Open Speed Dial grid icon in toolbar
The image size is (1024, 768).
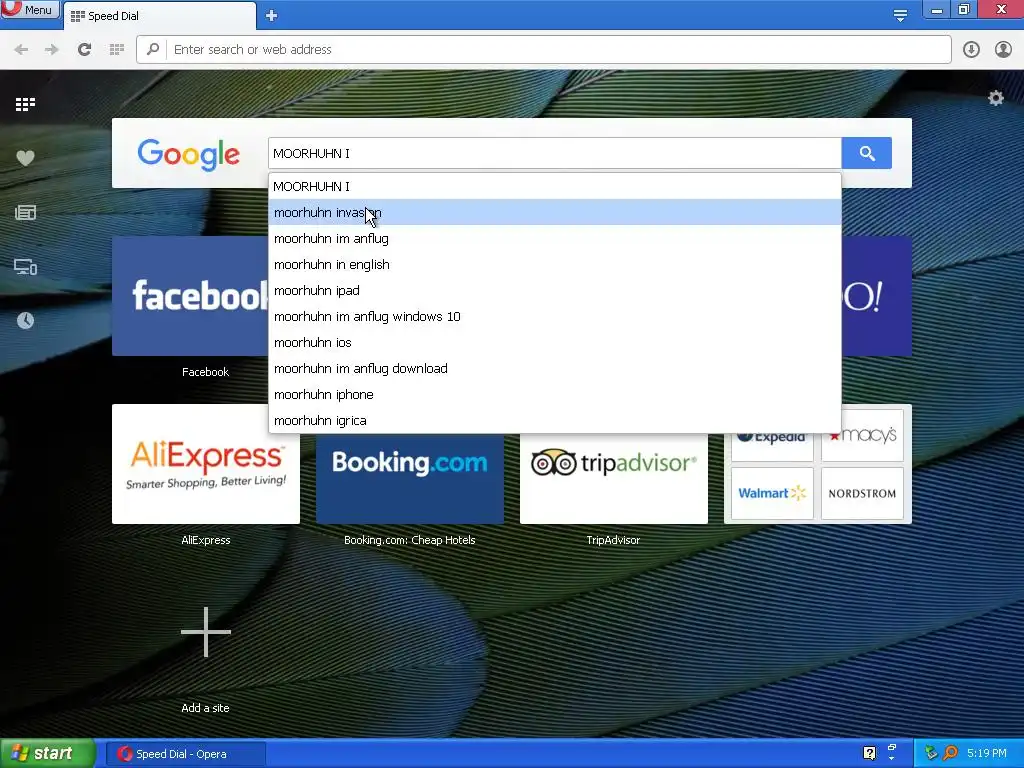117,50
